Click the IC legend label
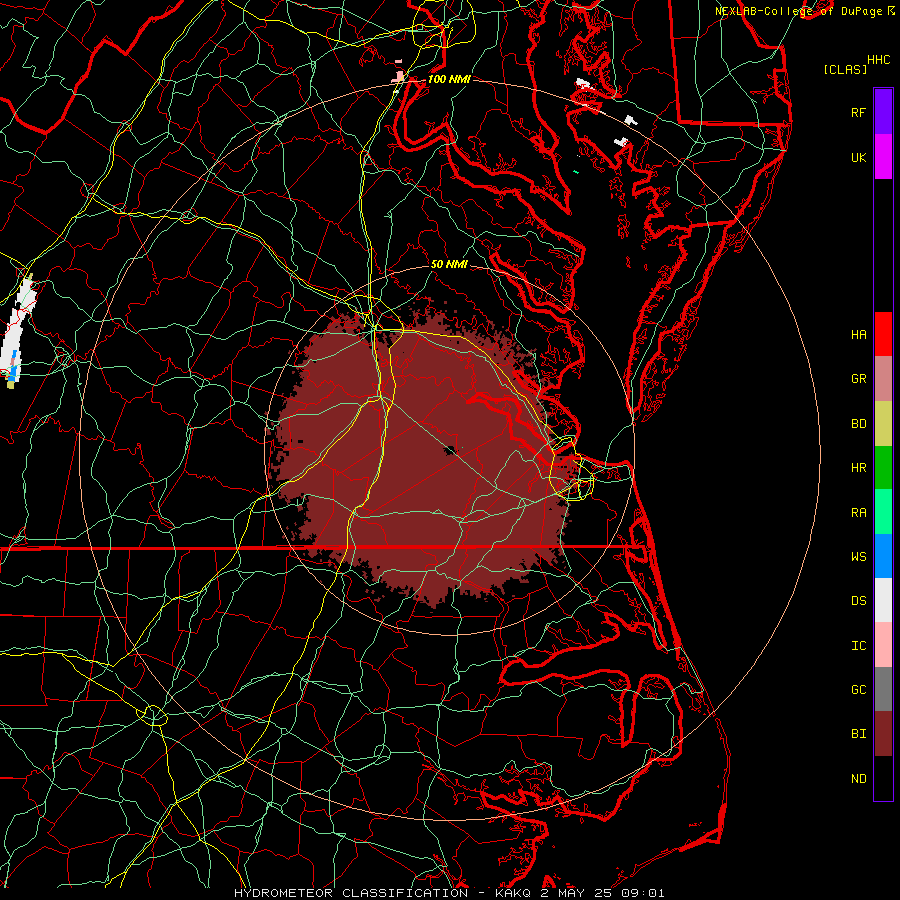Viewport: 900px width, 900px height. point(858,646)
